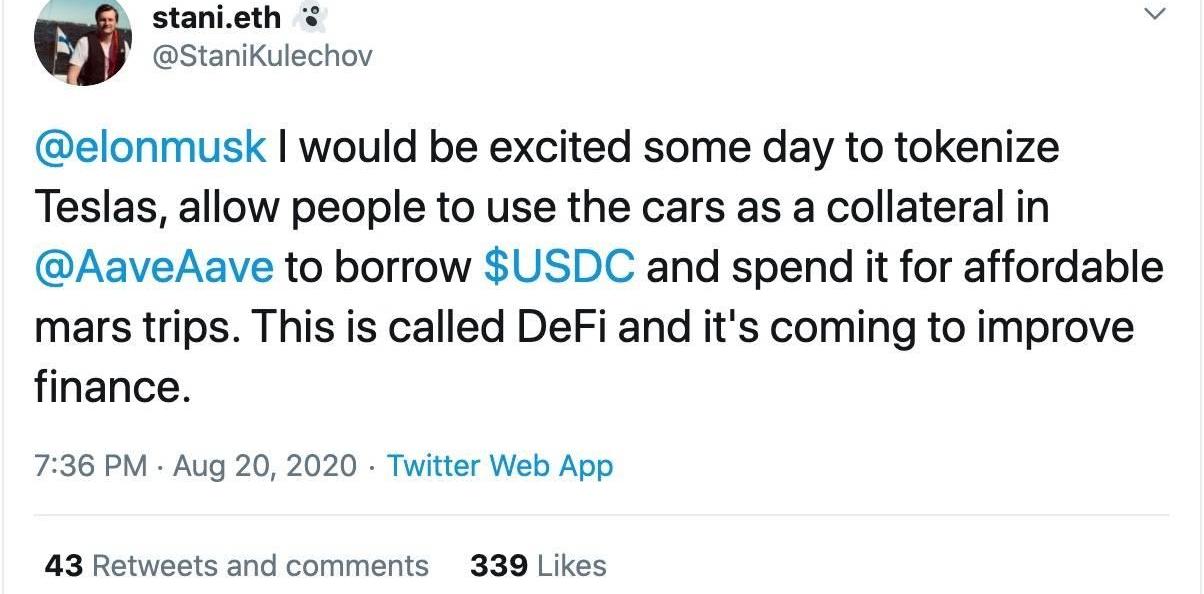
Task: Show the Likes list
Action: point(572,566)
